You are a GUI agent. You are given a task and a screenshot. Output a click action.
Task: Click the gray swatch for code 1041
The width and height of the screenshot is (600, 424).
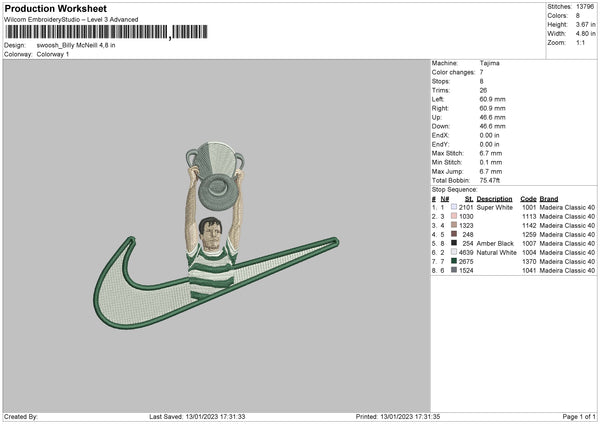[454, 270]
